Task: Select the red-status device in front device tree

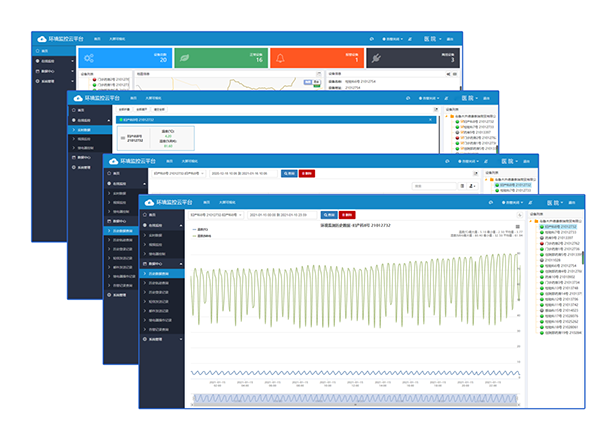Action: (560, 243)
